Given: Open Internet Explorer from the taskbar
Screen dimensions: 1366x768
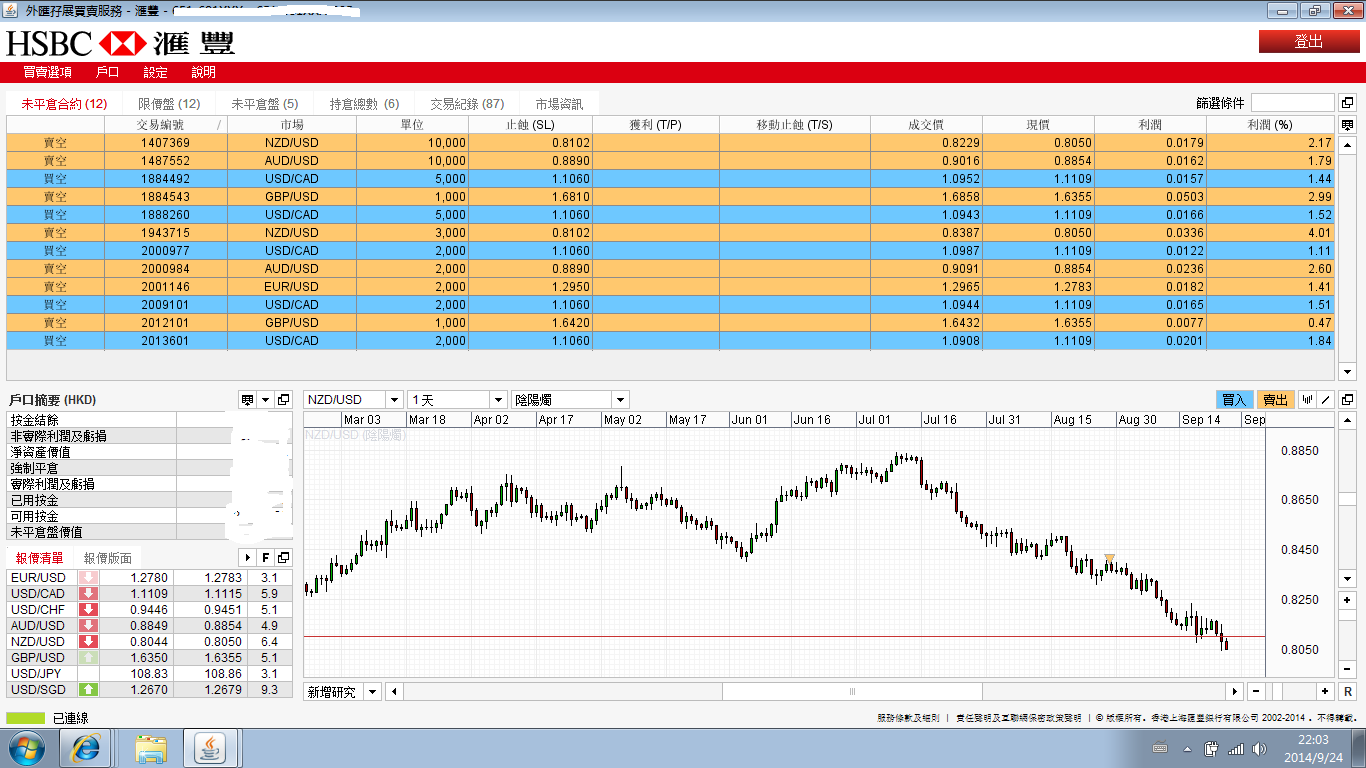Looking at the screenshot, I should click(85, 747).
